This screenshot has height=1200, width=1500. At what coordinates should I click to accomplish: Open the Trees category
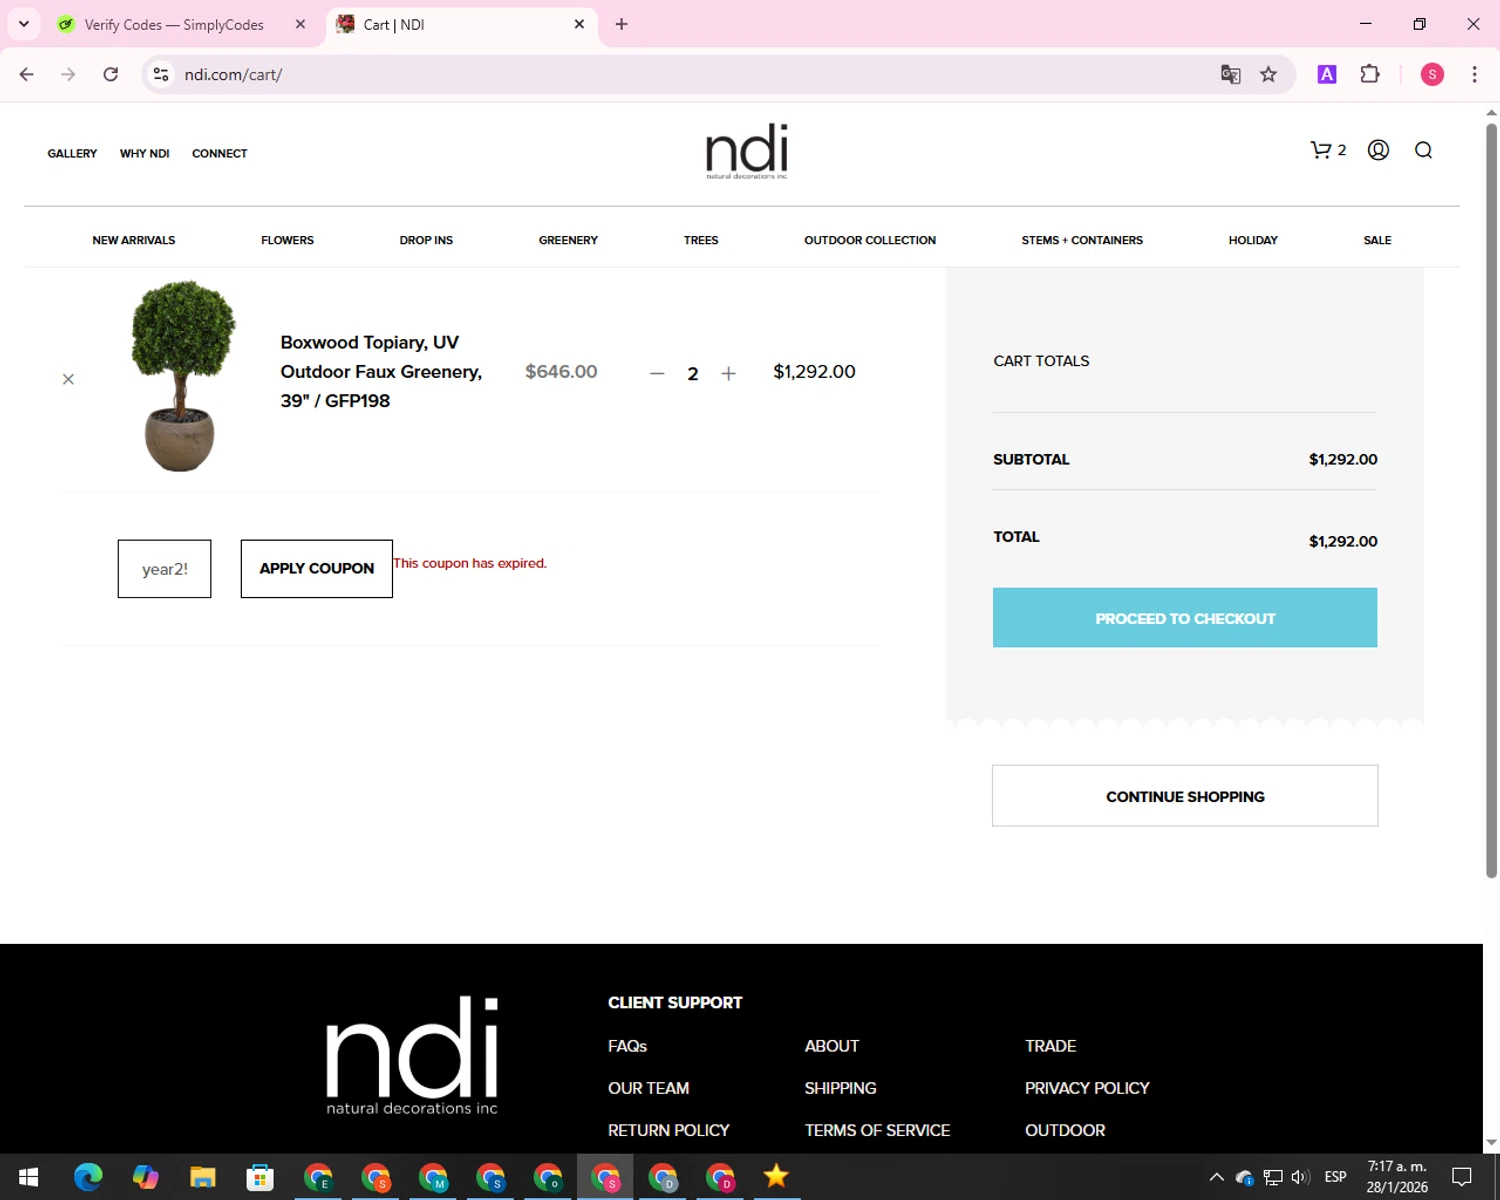[x=701, y=240]
